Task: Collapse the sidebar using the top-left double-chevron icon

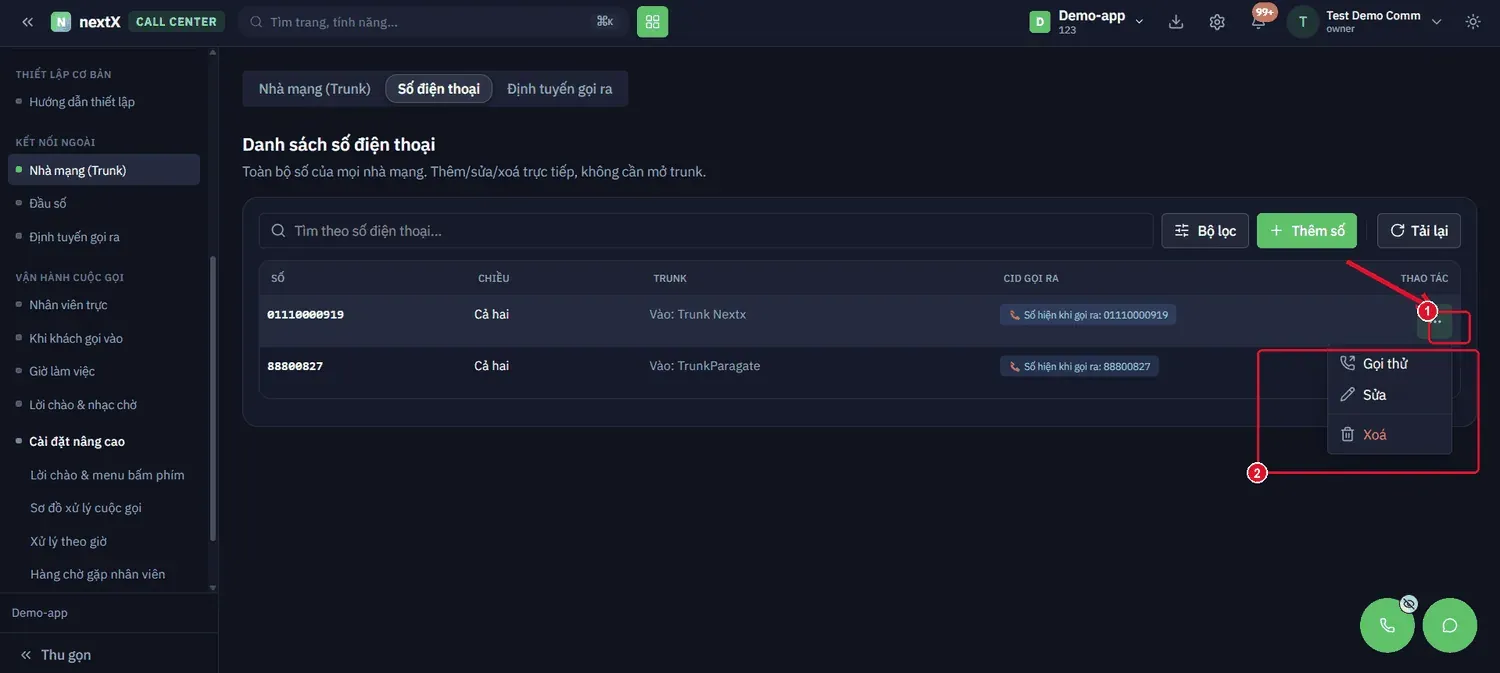Action: pyautogui.click(x=27, y=22)
